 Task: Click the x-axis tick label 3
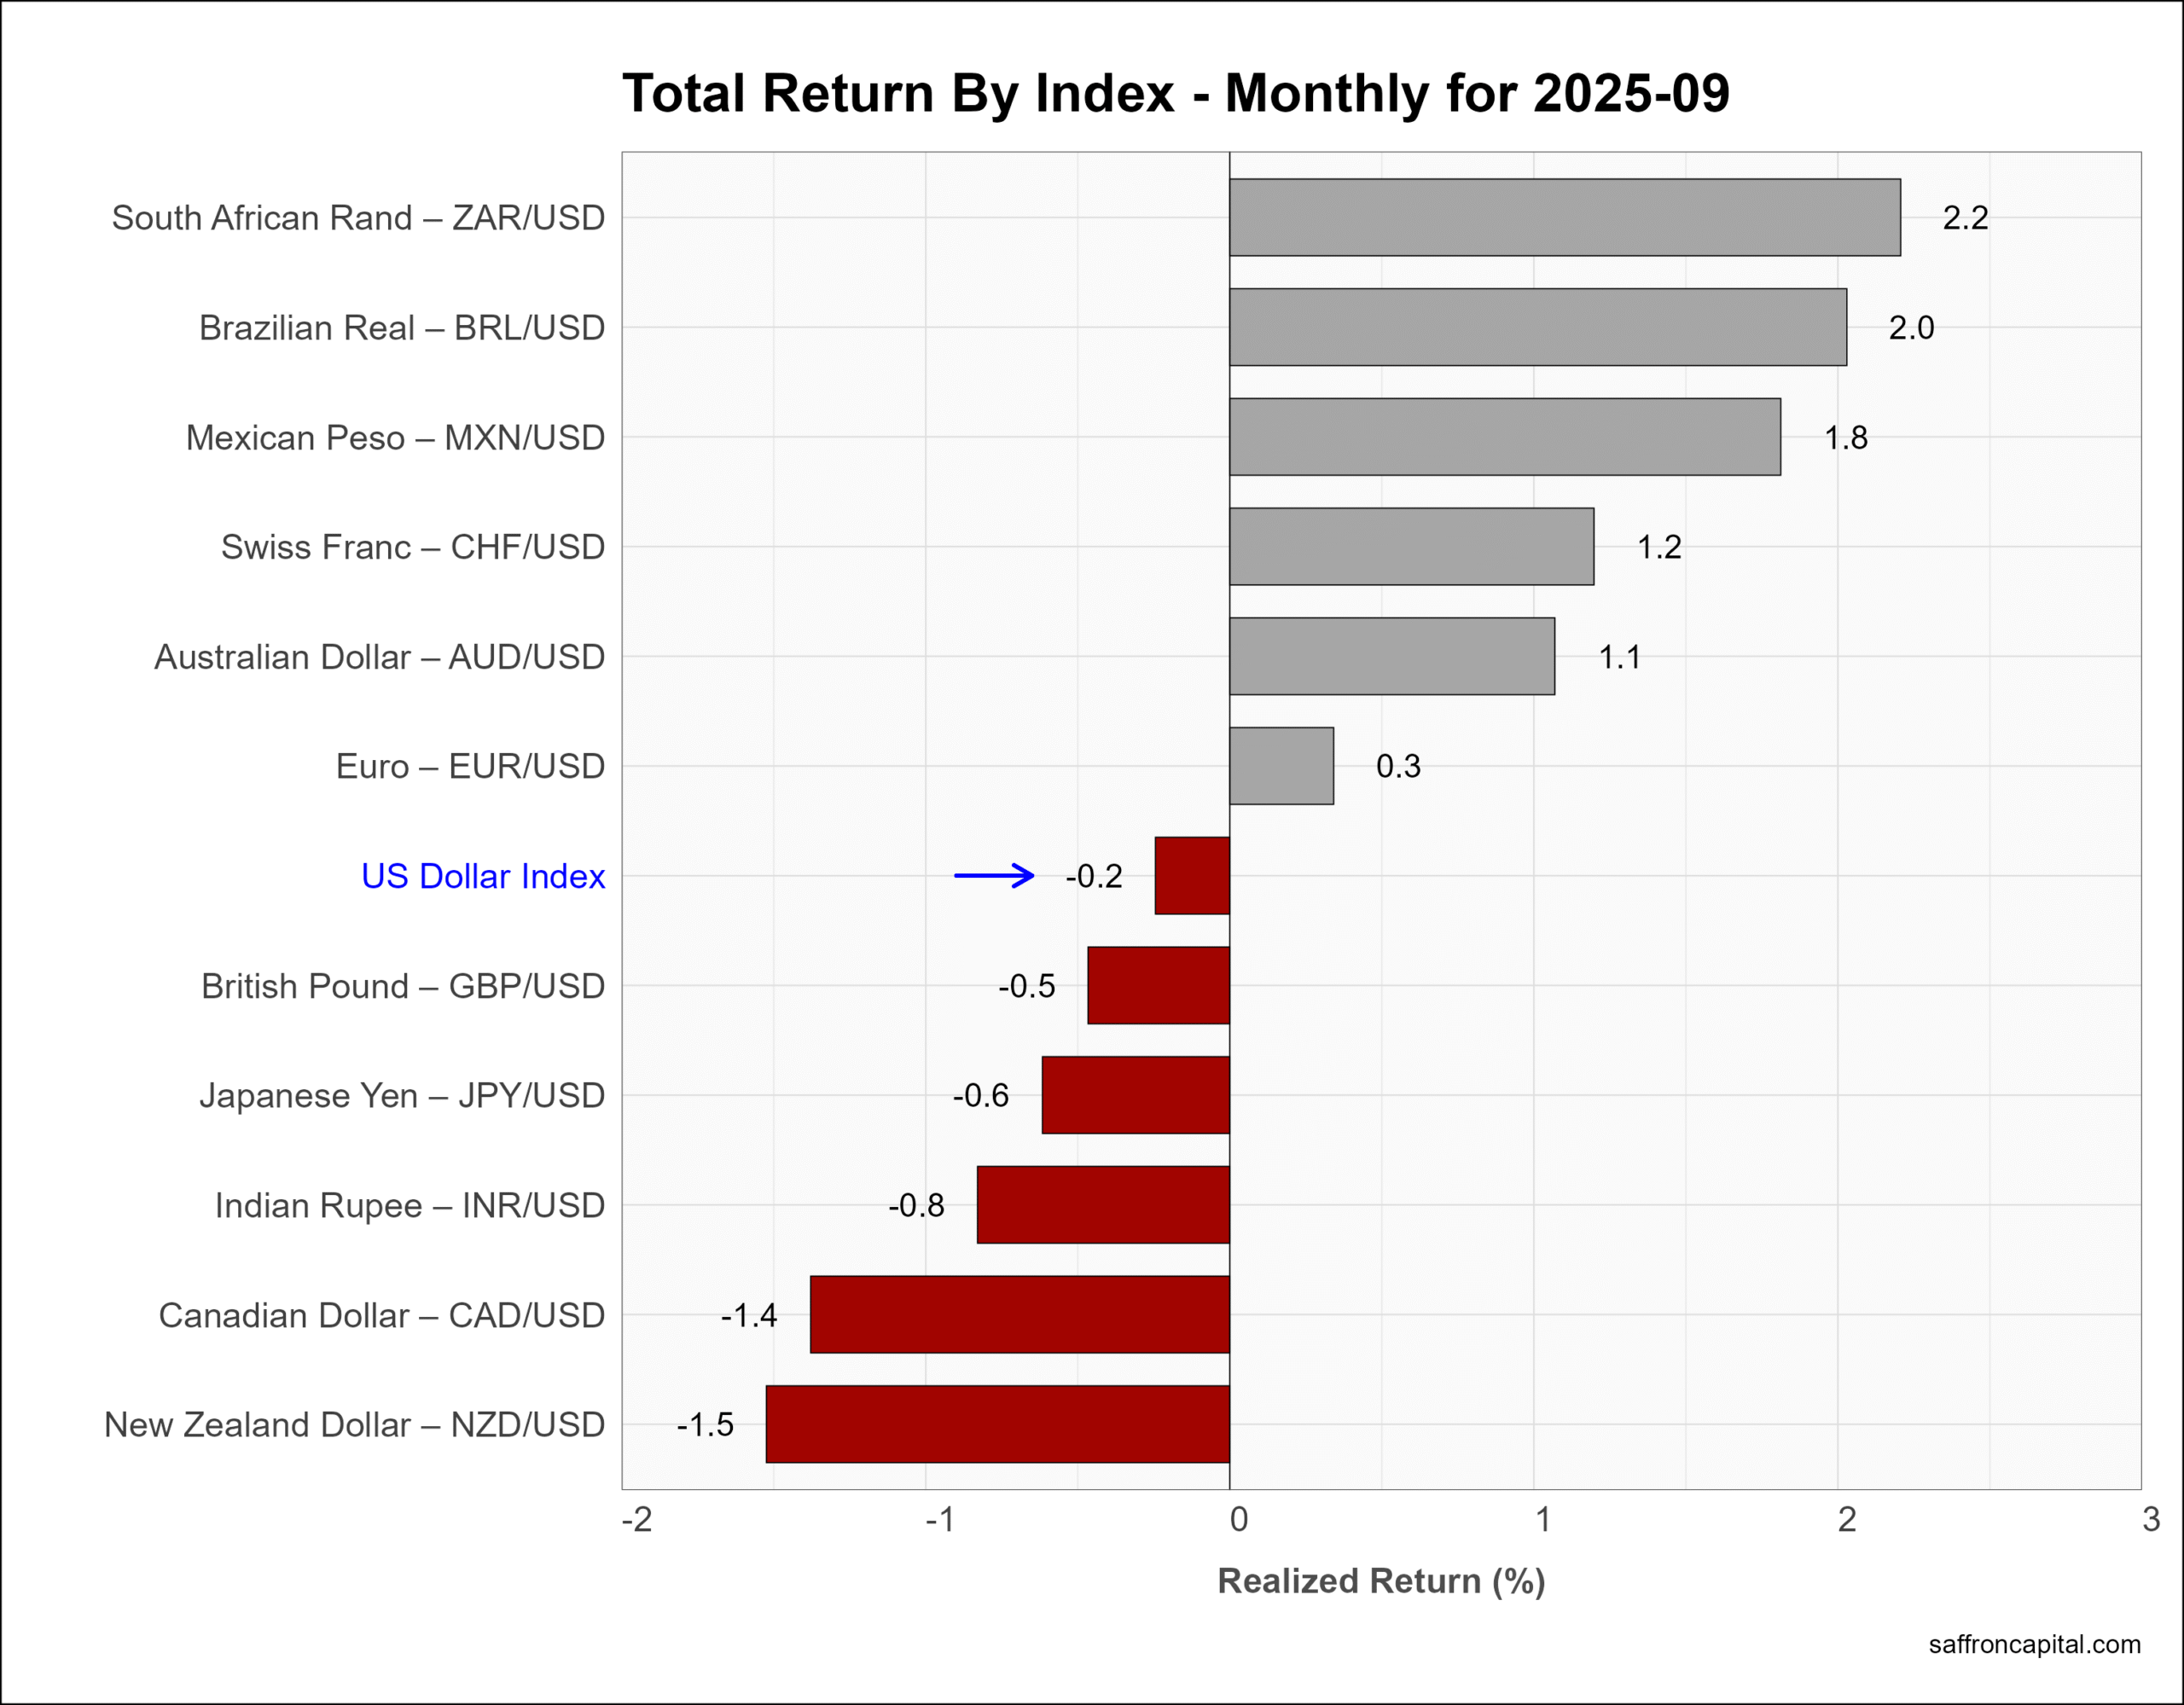(x=2151, y=1520)
